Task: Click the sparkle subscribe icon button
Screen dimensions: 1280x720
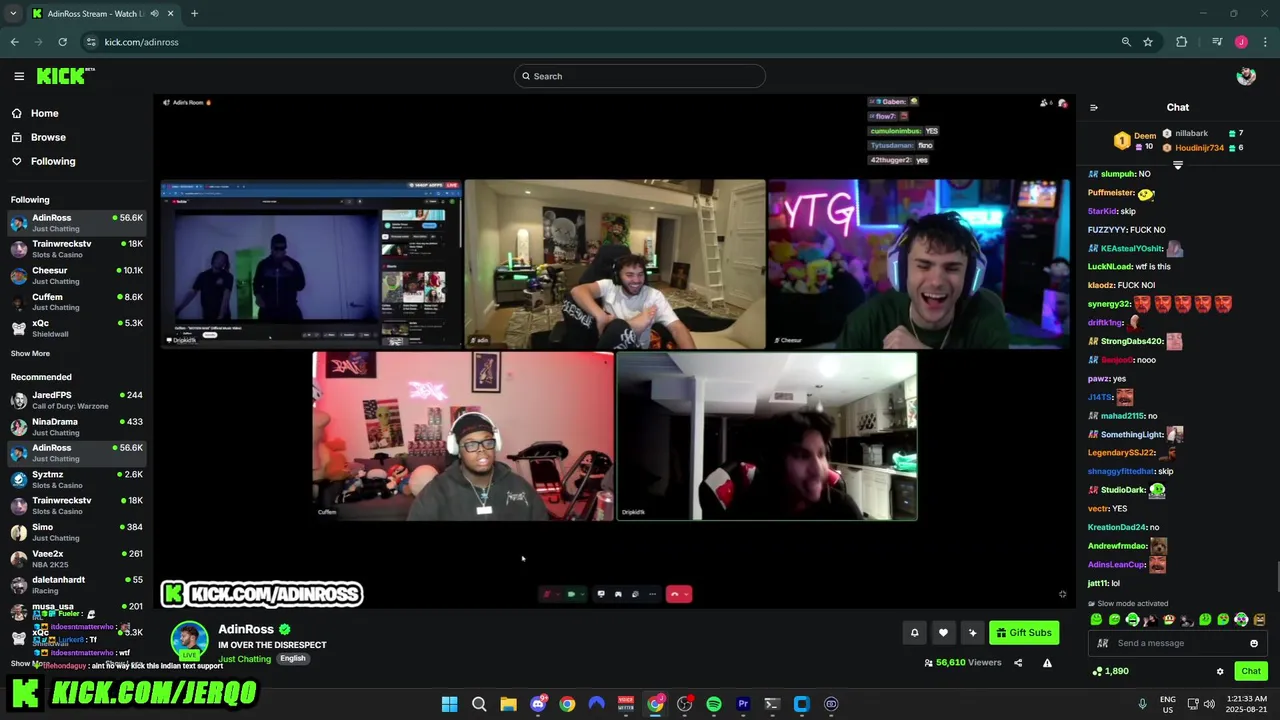Action: coord(972,632)
